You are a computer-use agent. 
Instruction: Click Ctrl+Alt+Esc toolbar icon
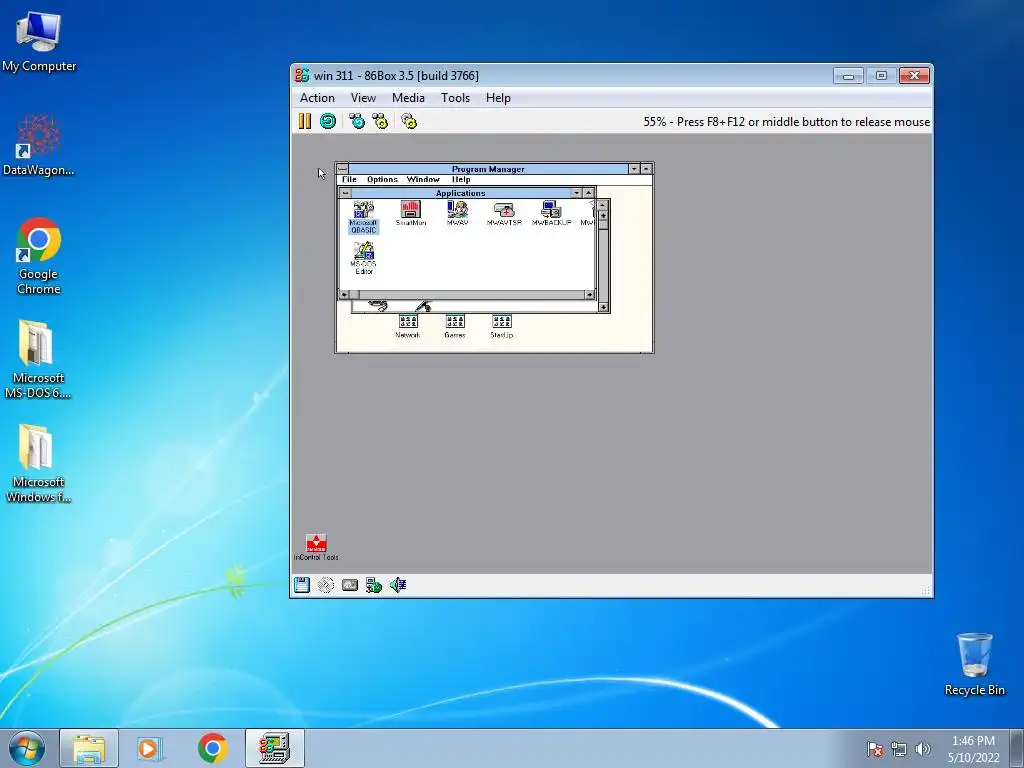point(380,121)
